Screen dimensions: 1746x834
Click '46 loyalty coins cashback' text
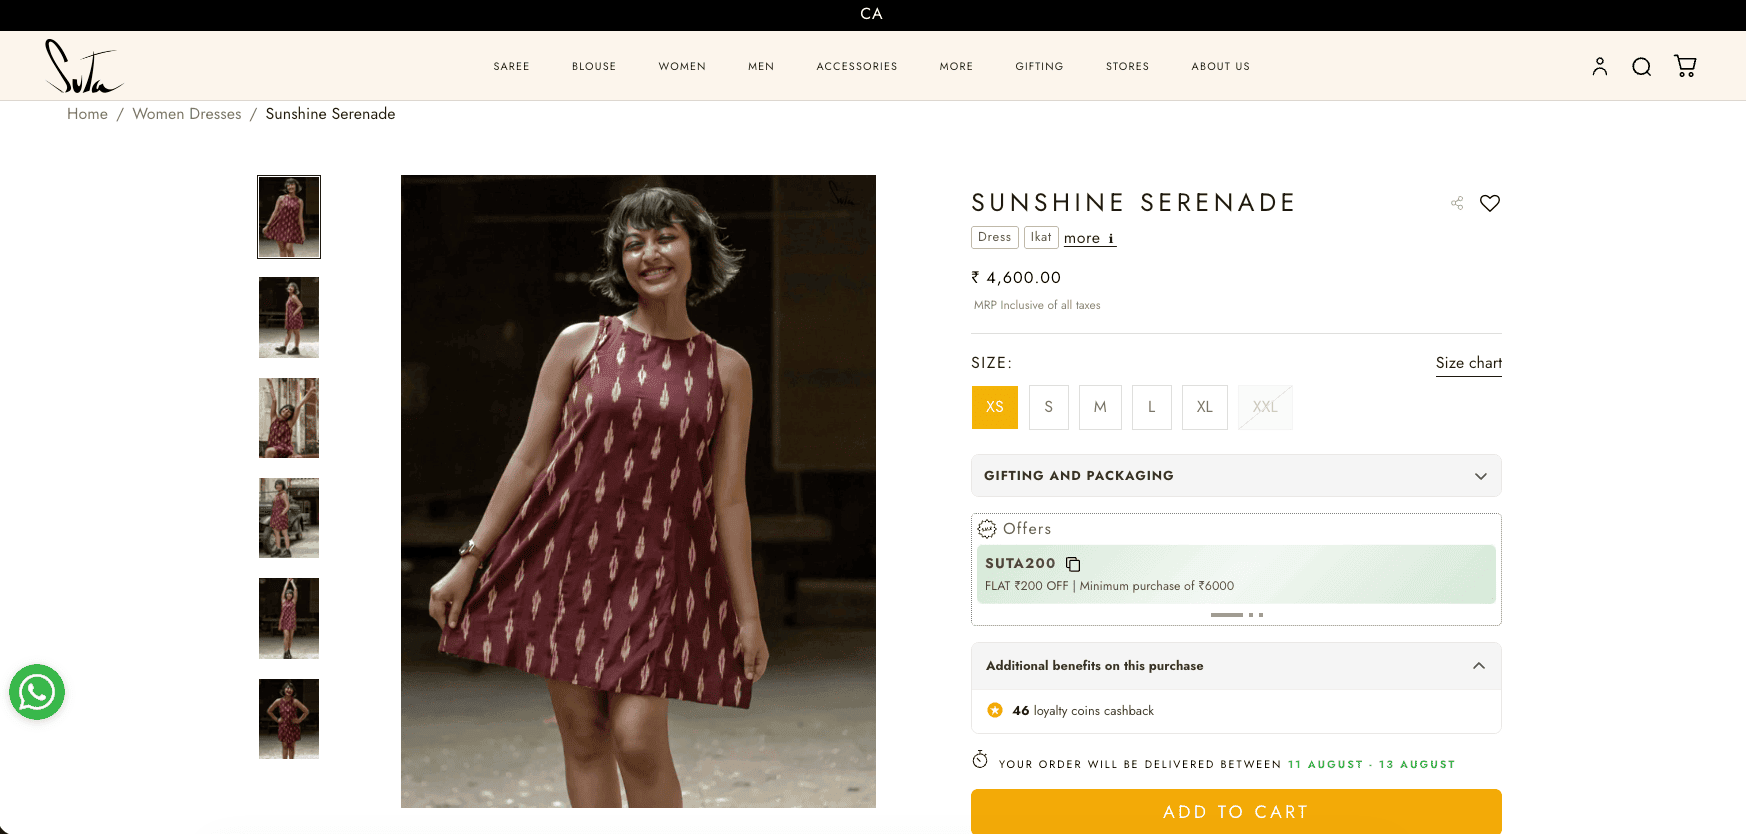[x=1083, y=711]
